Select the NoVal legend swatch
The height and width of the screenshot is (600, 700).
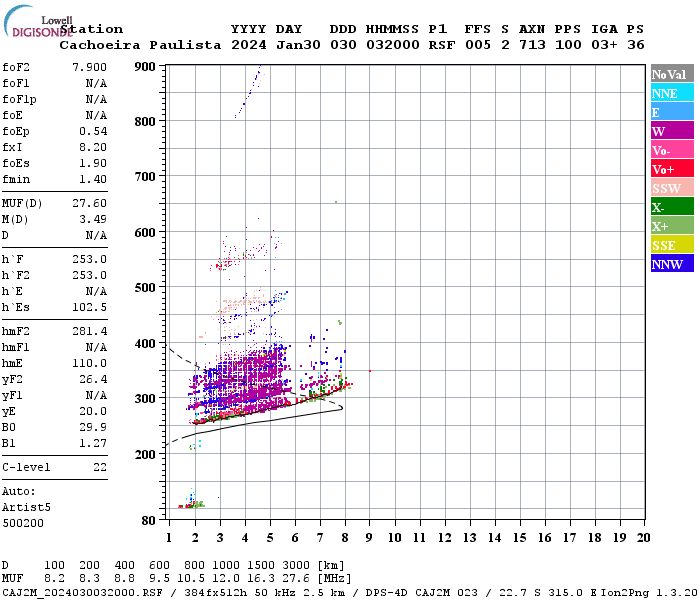point(672,74)
